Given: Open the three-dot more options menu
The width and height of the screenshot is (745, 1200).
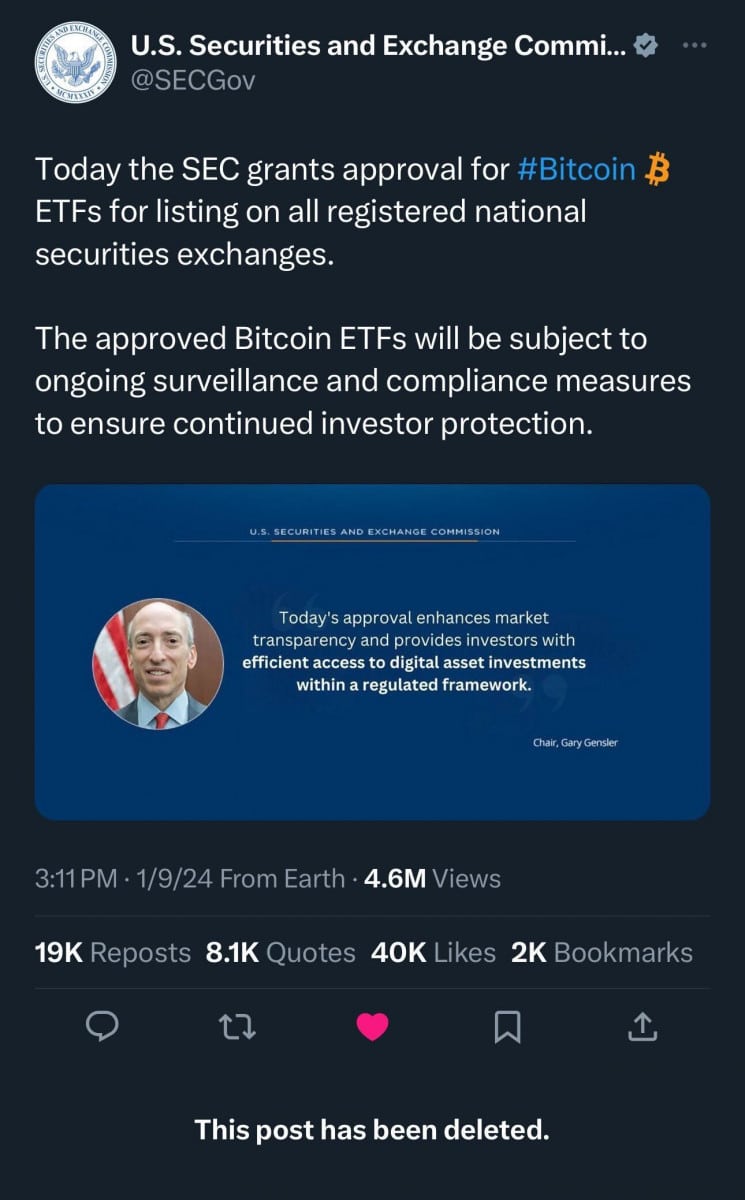Looking at the screenshot, I should 695,44.
